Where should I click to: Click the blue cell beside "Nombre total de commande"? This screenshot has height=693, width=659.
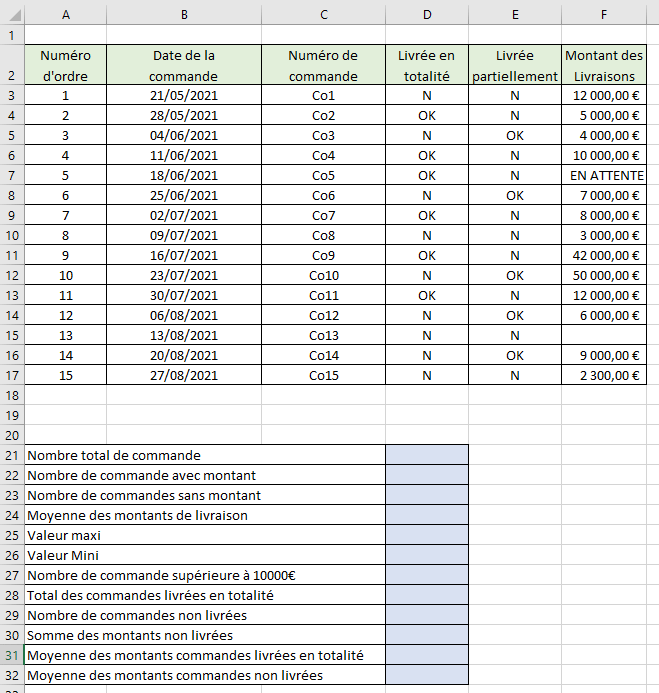click(x=427, y=455)
